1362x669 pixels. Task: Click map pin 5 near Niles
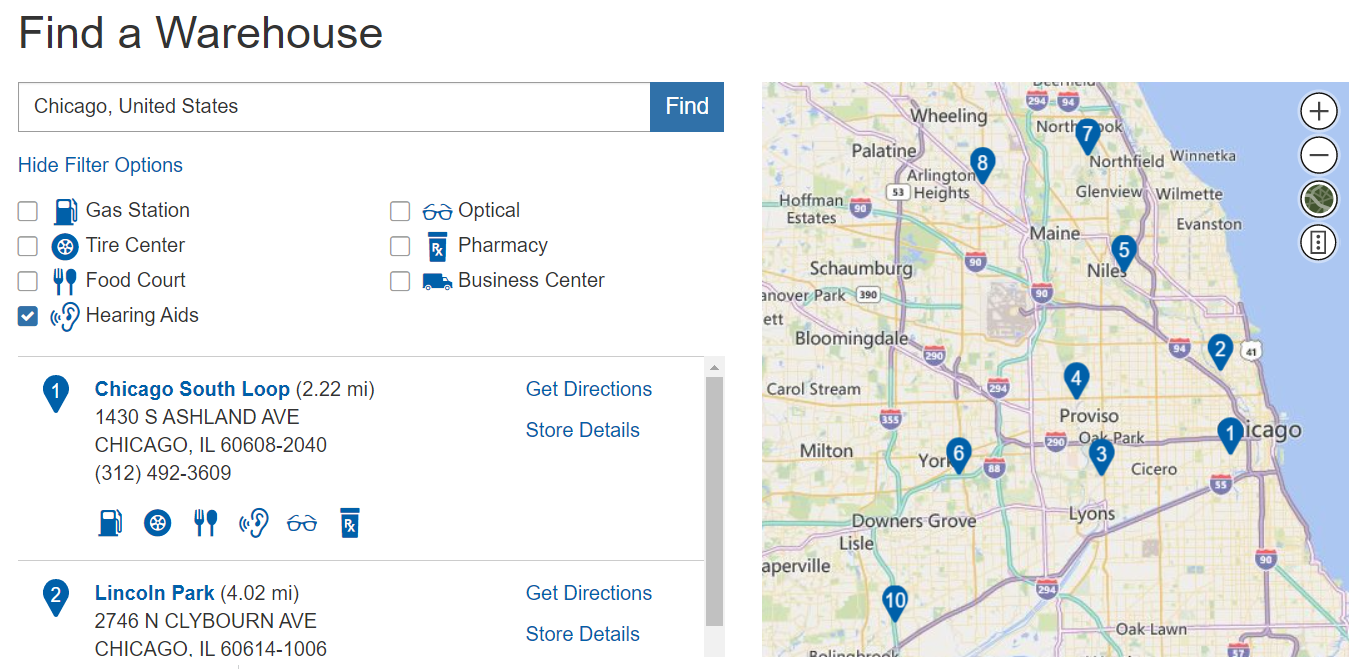1123,251
